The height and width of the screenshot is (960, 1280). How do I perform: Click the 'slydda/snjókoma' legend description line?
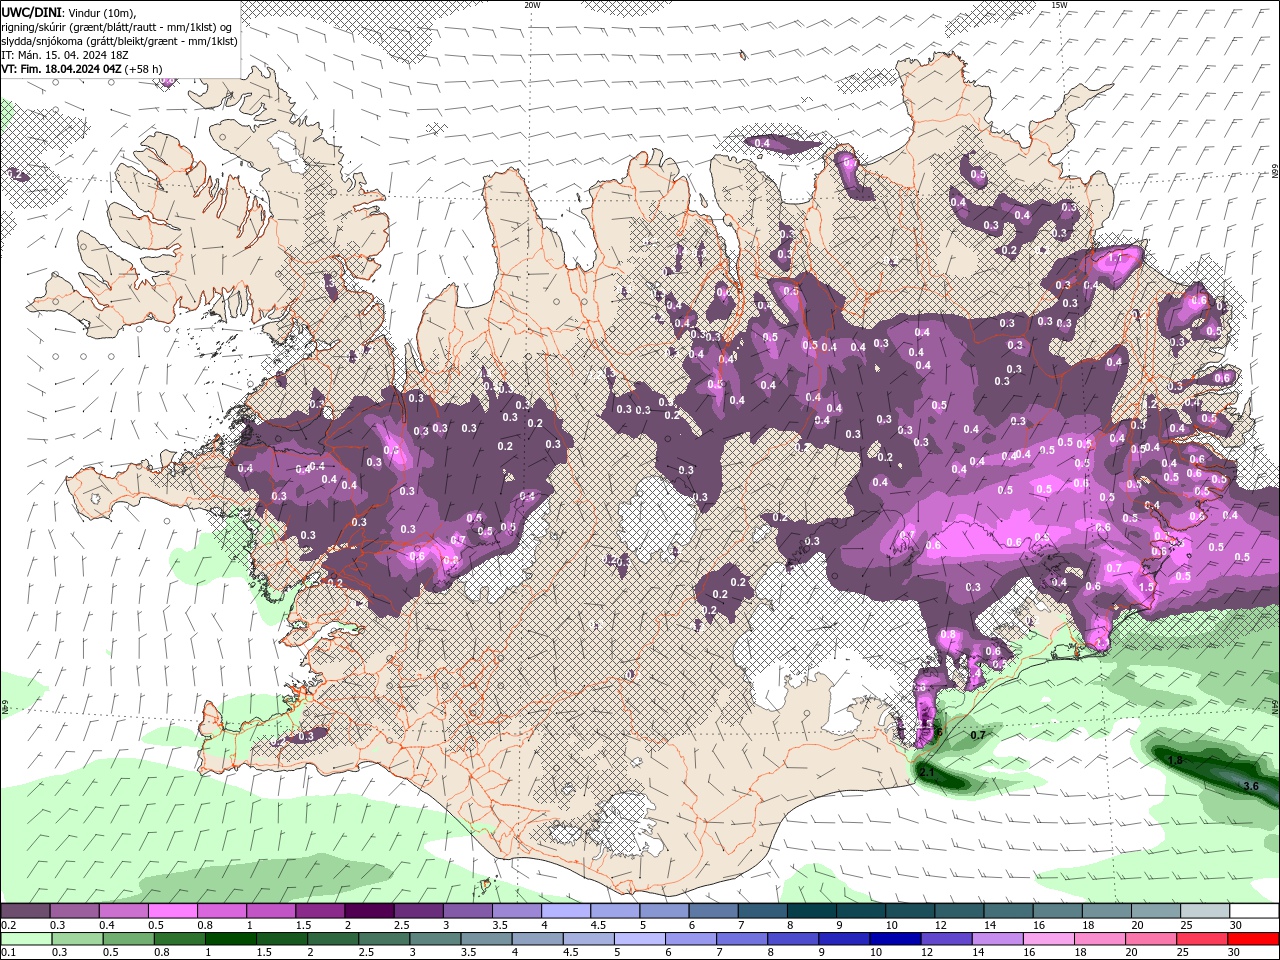(118, 41)
